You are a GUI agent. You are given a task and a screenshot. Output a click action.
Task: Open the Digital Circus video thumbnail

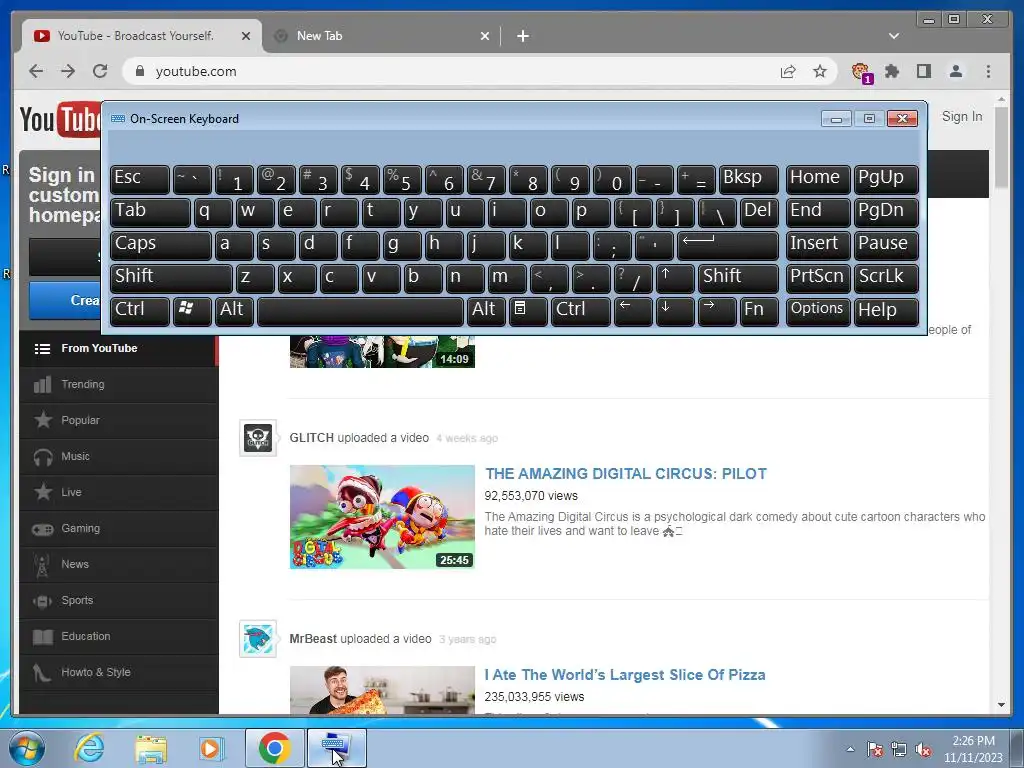coord(382,517)
